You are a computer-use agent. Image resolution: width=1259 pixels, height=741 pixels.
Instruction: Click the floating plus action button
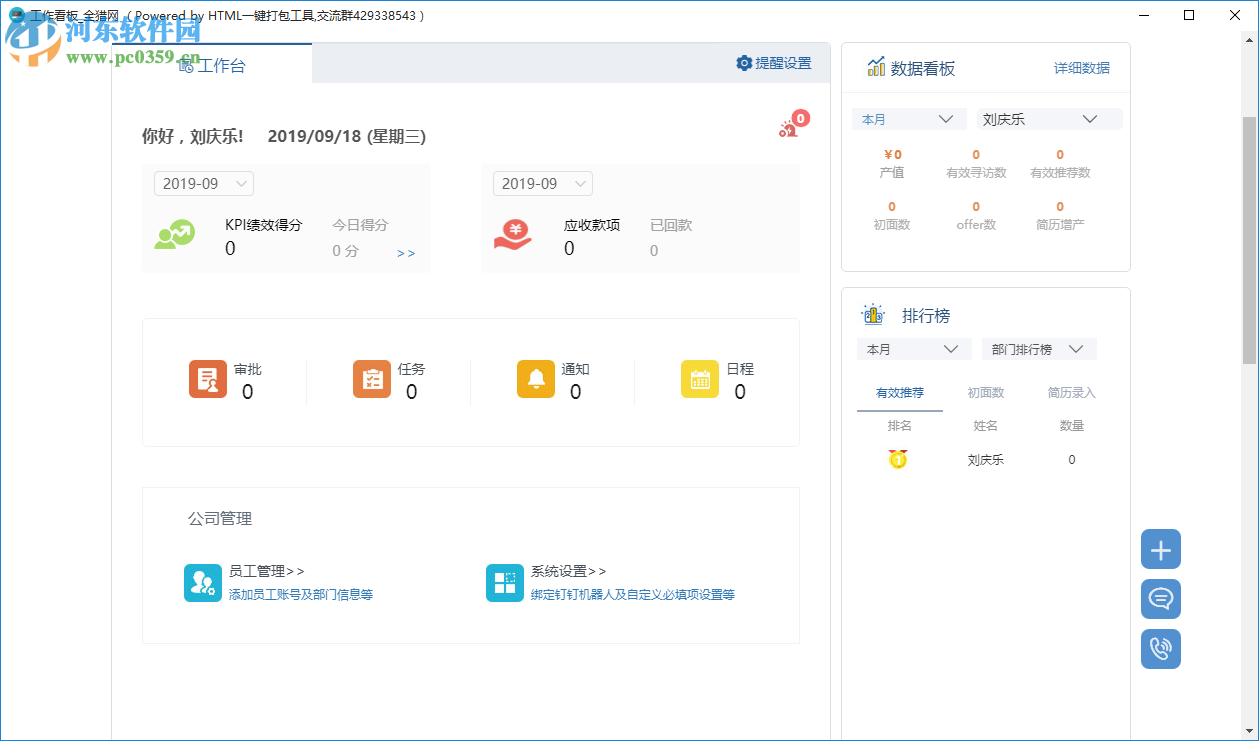[x=1160, y=549]
